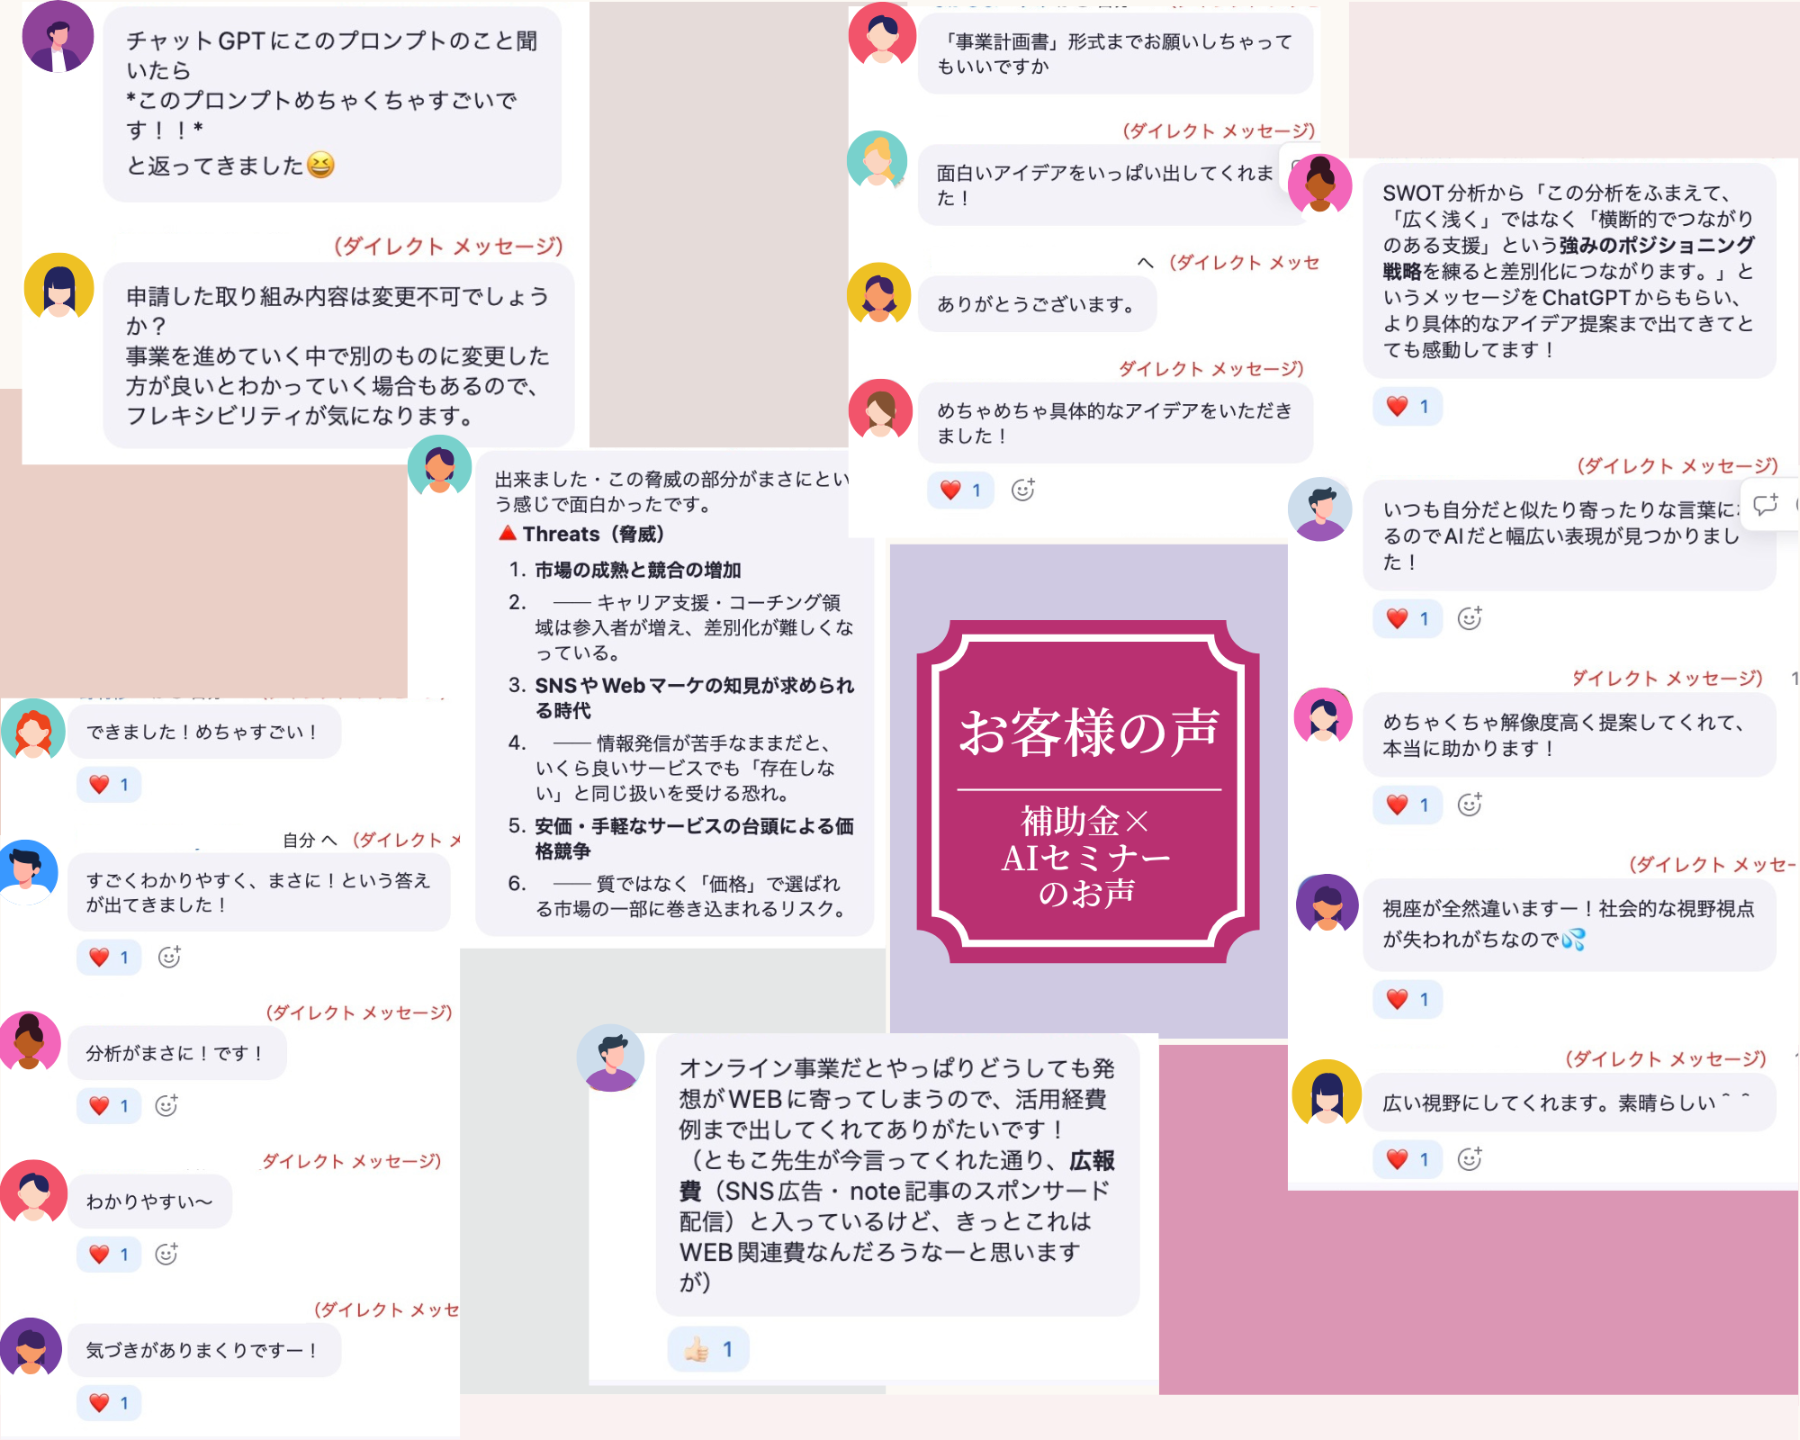This screenshot has height=1440, width=1800.
Task: Toggle thumbs-up reaction on オンライン事業 message
Action: point(708,1350)
